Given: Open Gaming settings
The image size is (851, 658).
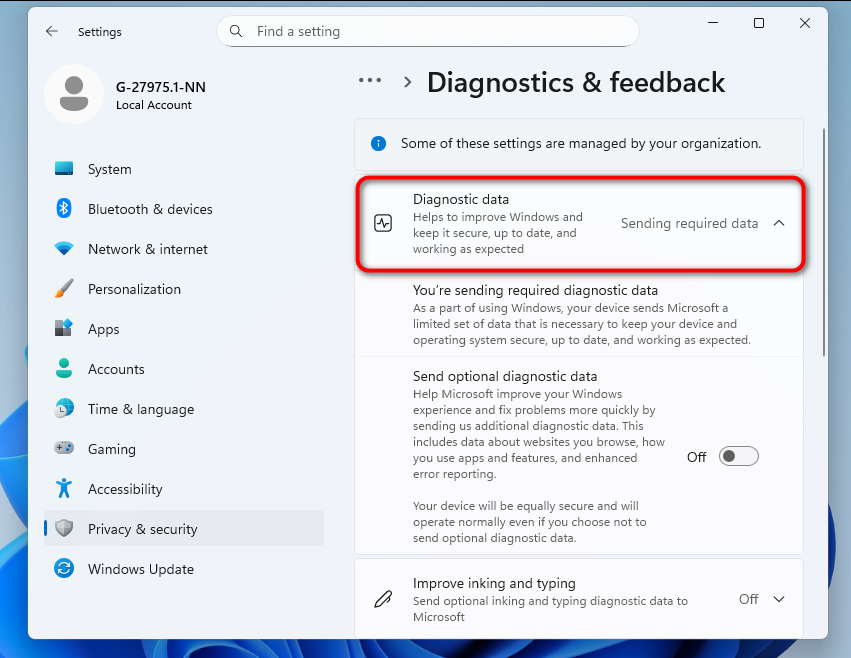Looking at the screenshot, I should pyautogui.click(x=184, y=449).
